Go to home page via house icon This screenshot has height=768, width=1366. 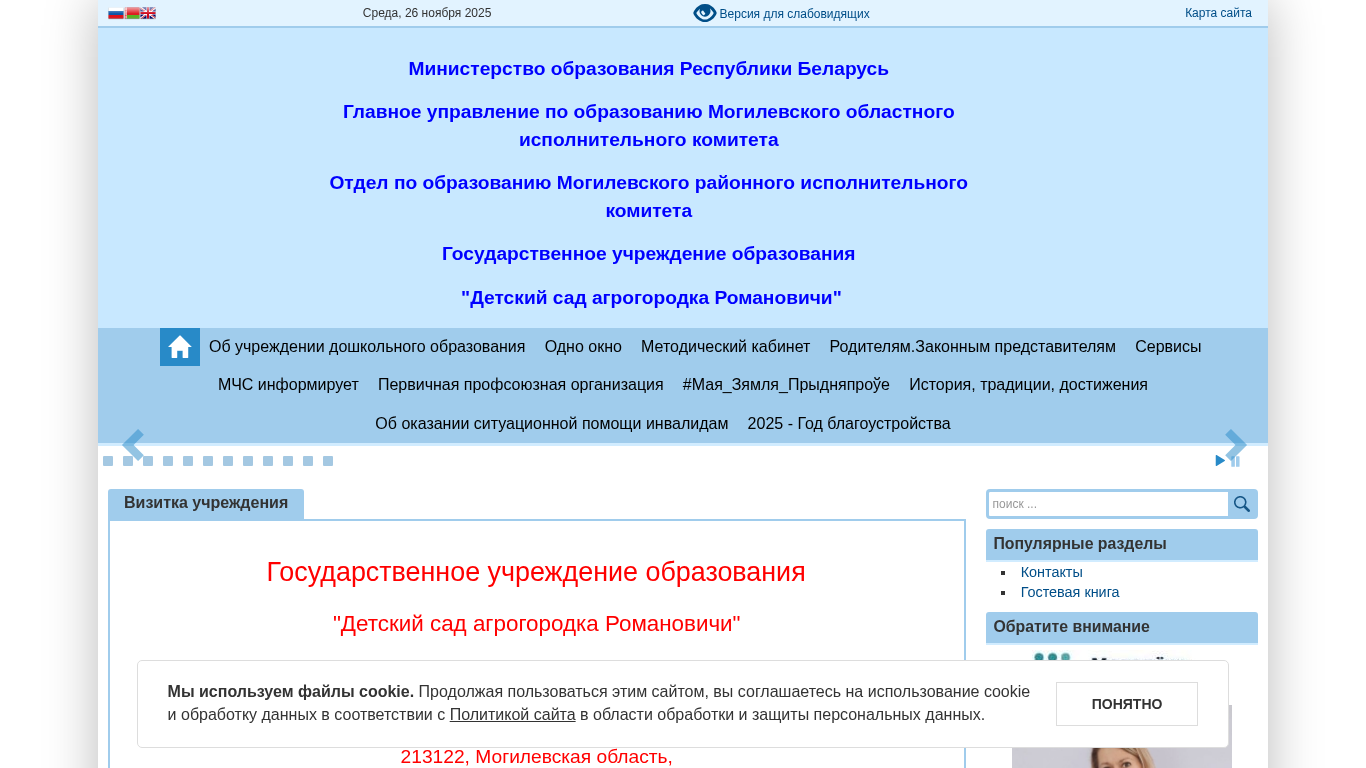[x=180, y=347]
